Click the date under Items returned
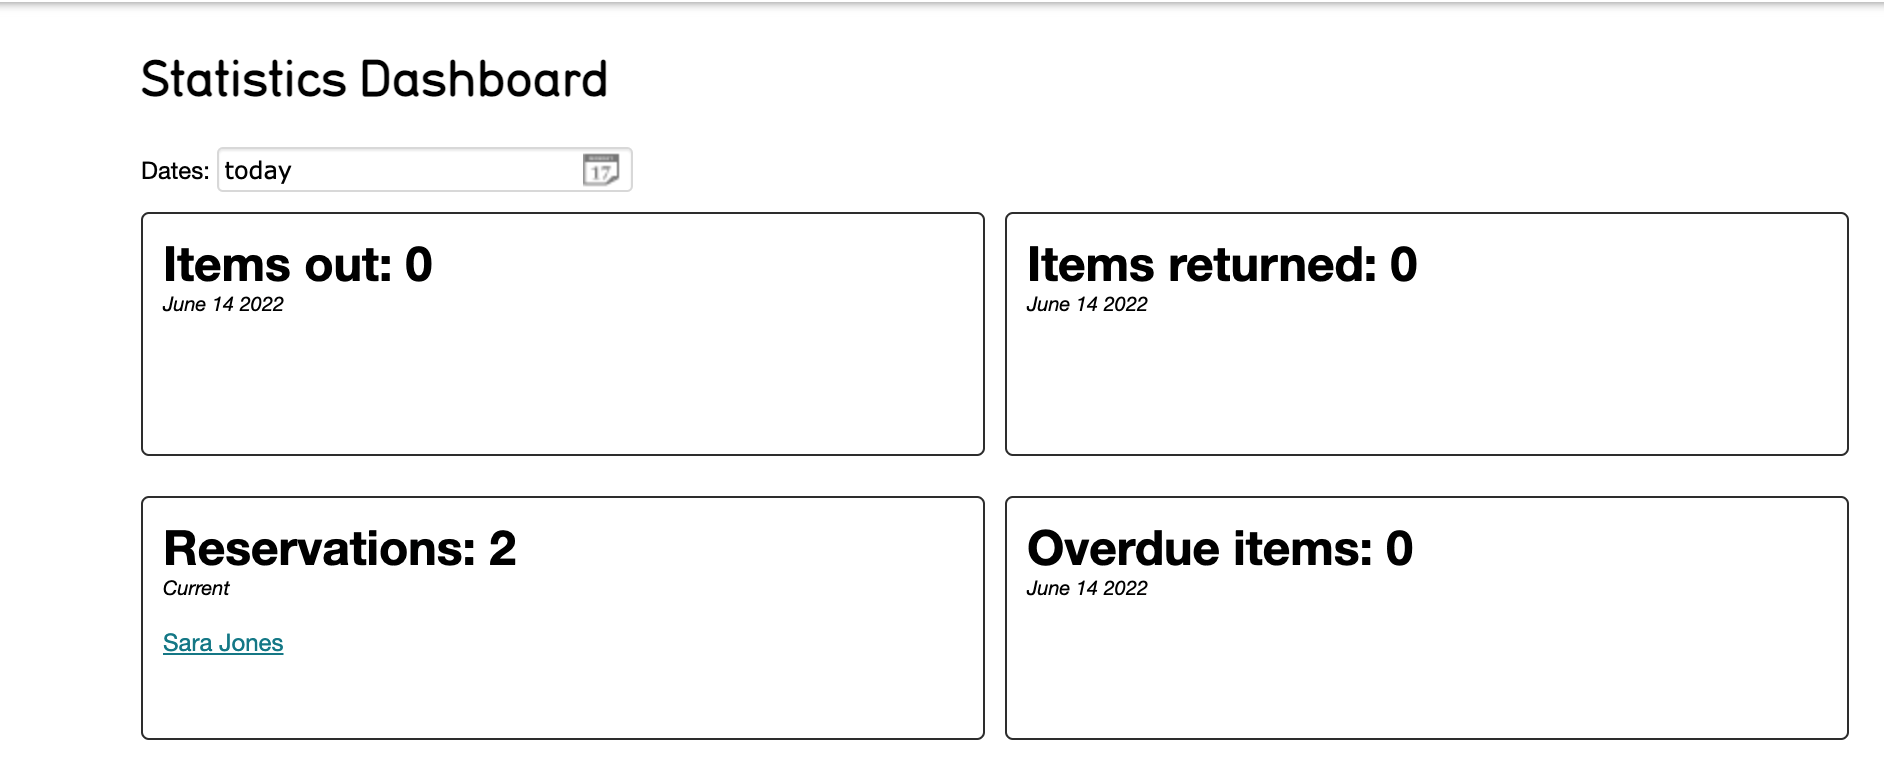This screenshot has height=768, width=1884. pos(1087,304)
